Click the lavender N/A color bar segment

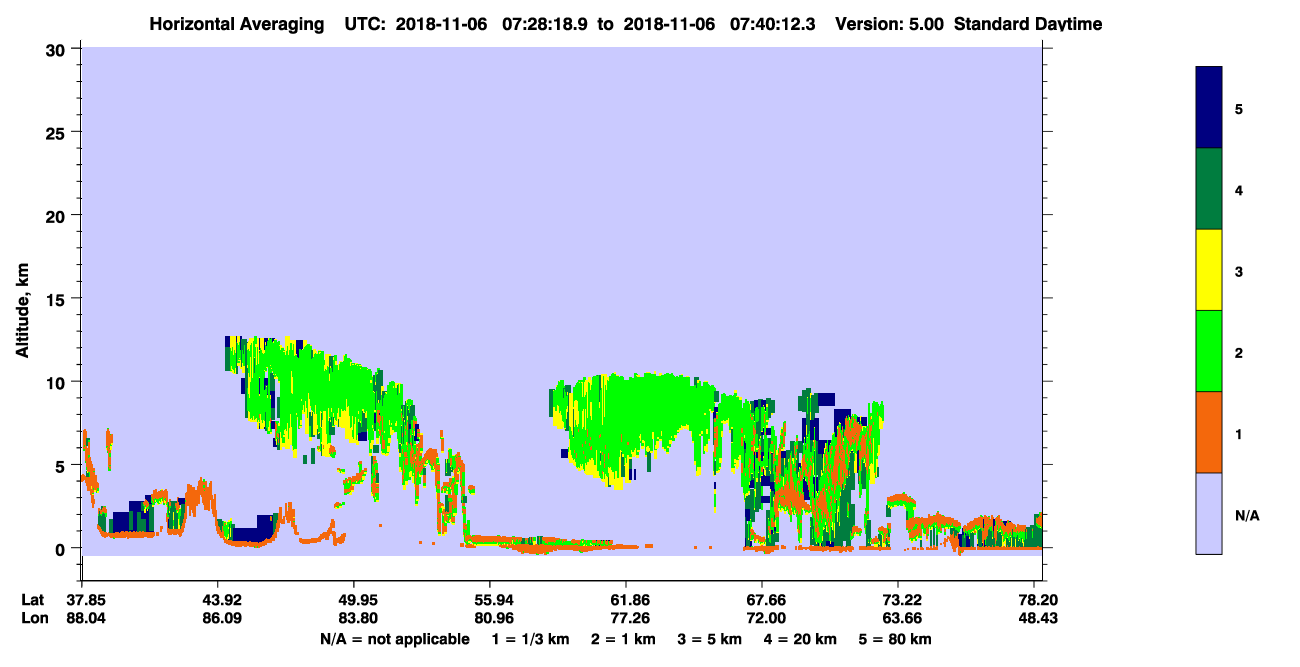click(1209, 513)
